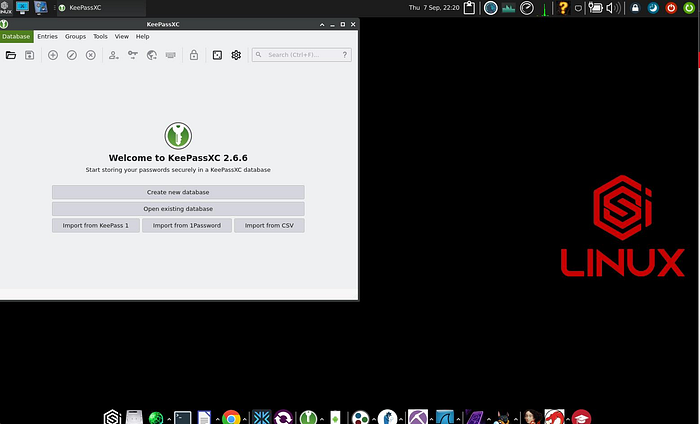The image size is (700, 424).
Task: Open the Password Generator dice icon
Action: click(x=217, y=55)
